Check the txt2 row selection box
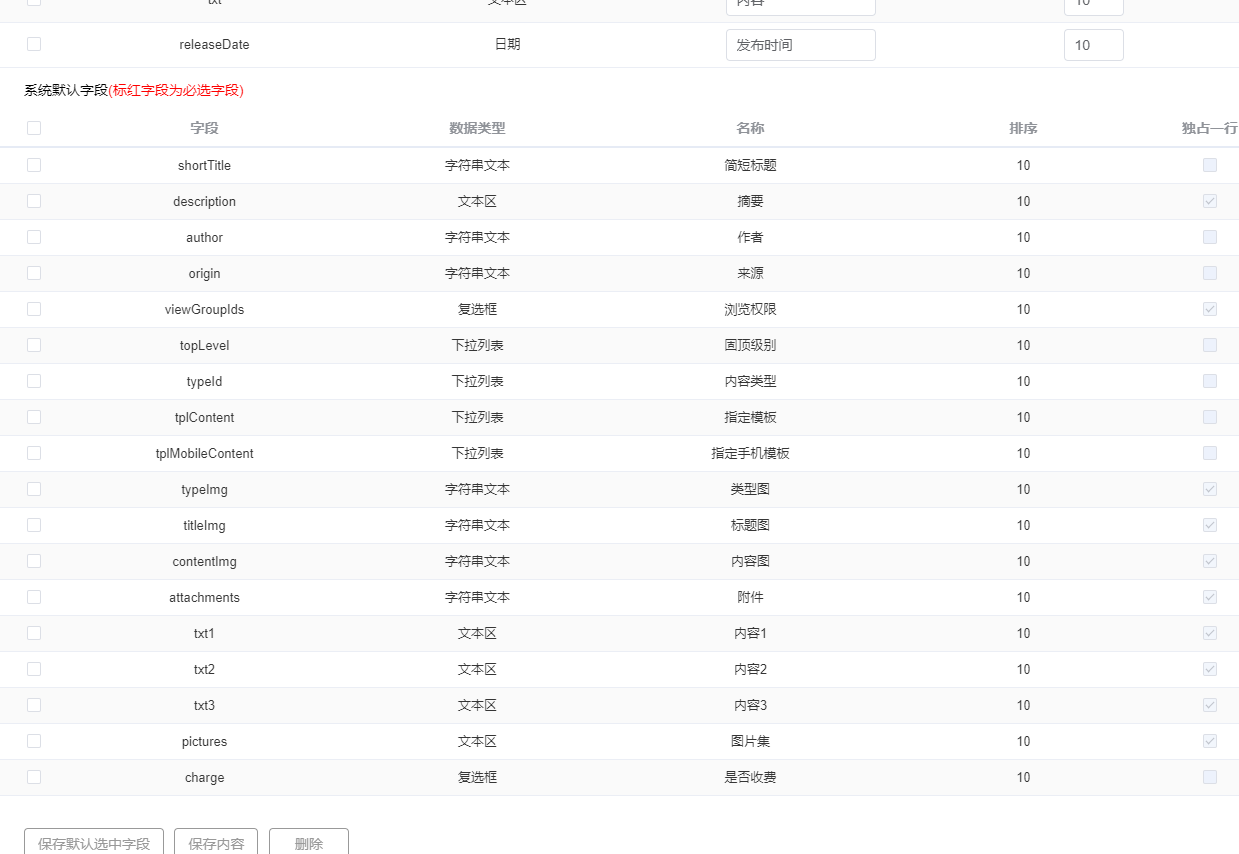 (x=34, y=669)
